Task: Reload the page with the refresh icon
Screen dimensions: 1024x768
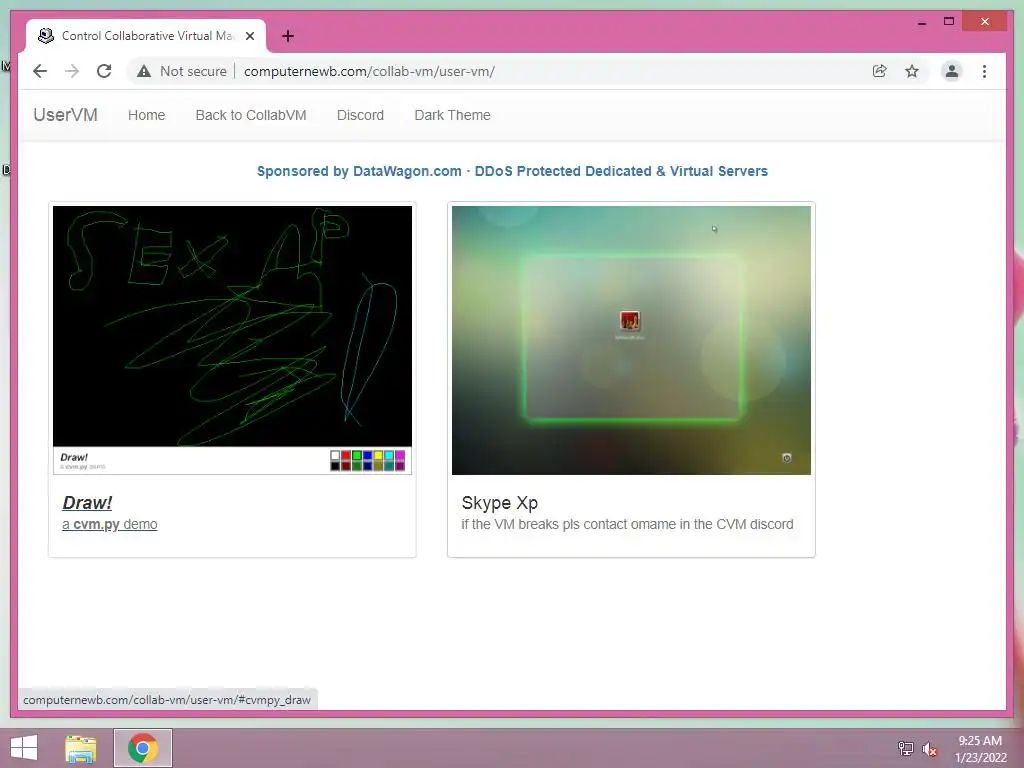Action: point(104,71)
